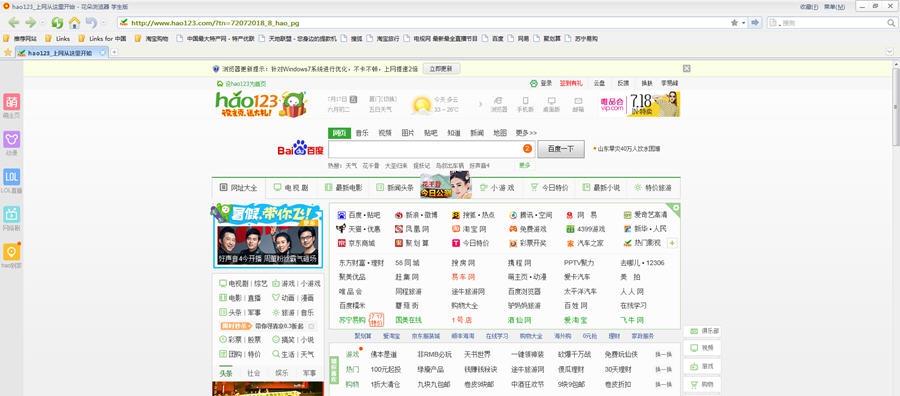Screen dimensions: 900x396
Task: Click the orange circle in Baidu search box
Action: (x=527, y=149)
